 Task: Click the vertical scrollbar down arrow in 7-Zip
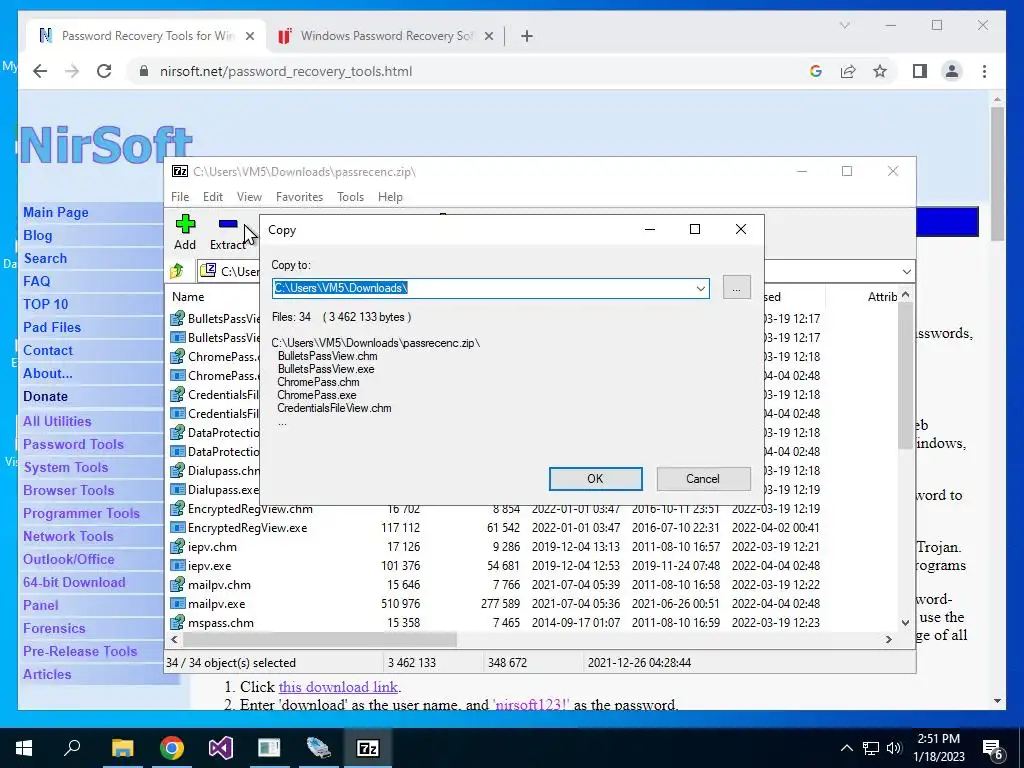point(906,622)
